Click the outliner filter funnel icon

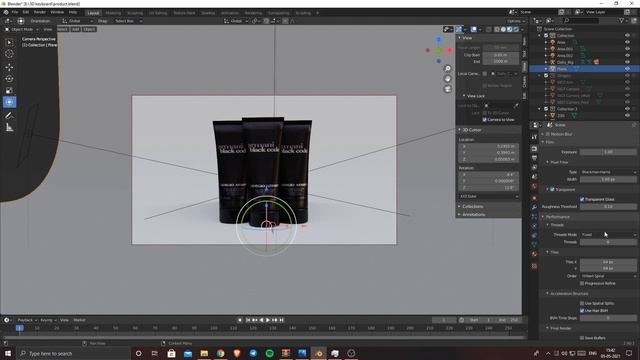[x=622, y=20]
